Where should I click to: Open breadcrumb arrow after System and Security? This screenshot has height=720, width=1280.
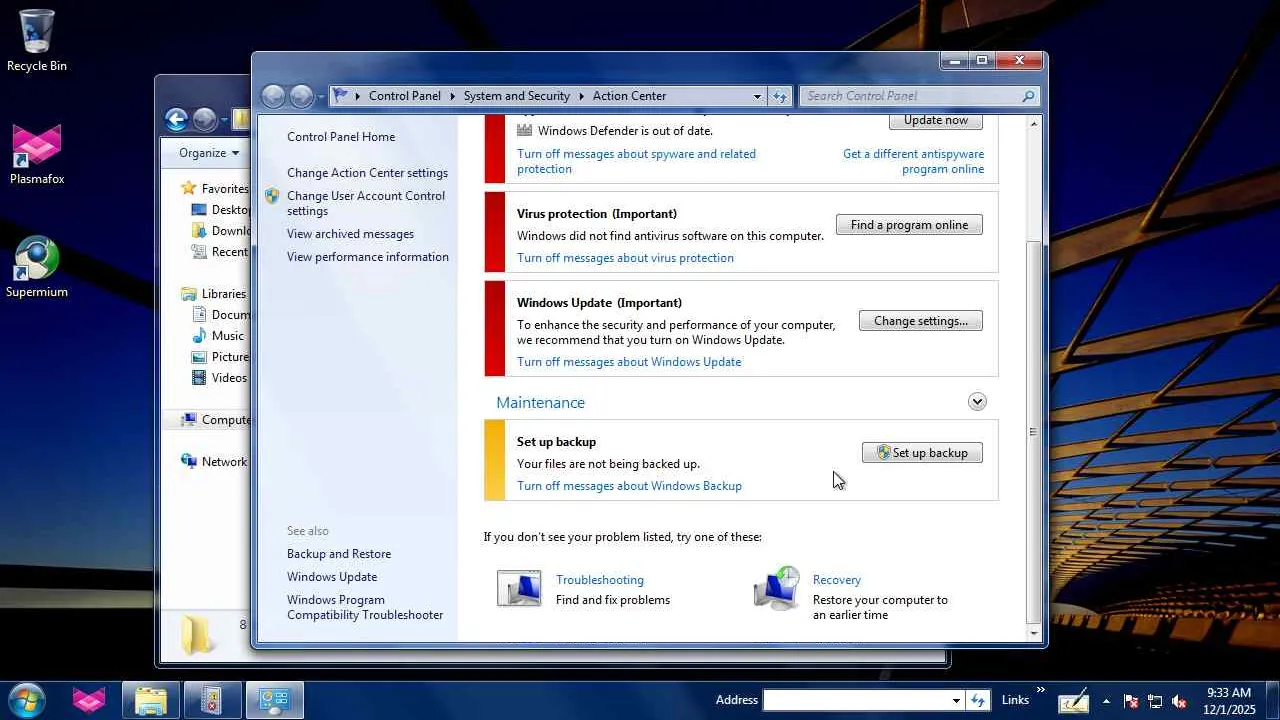pyautogui.click(x=581, y=96)
